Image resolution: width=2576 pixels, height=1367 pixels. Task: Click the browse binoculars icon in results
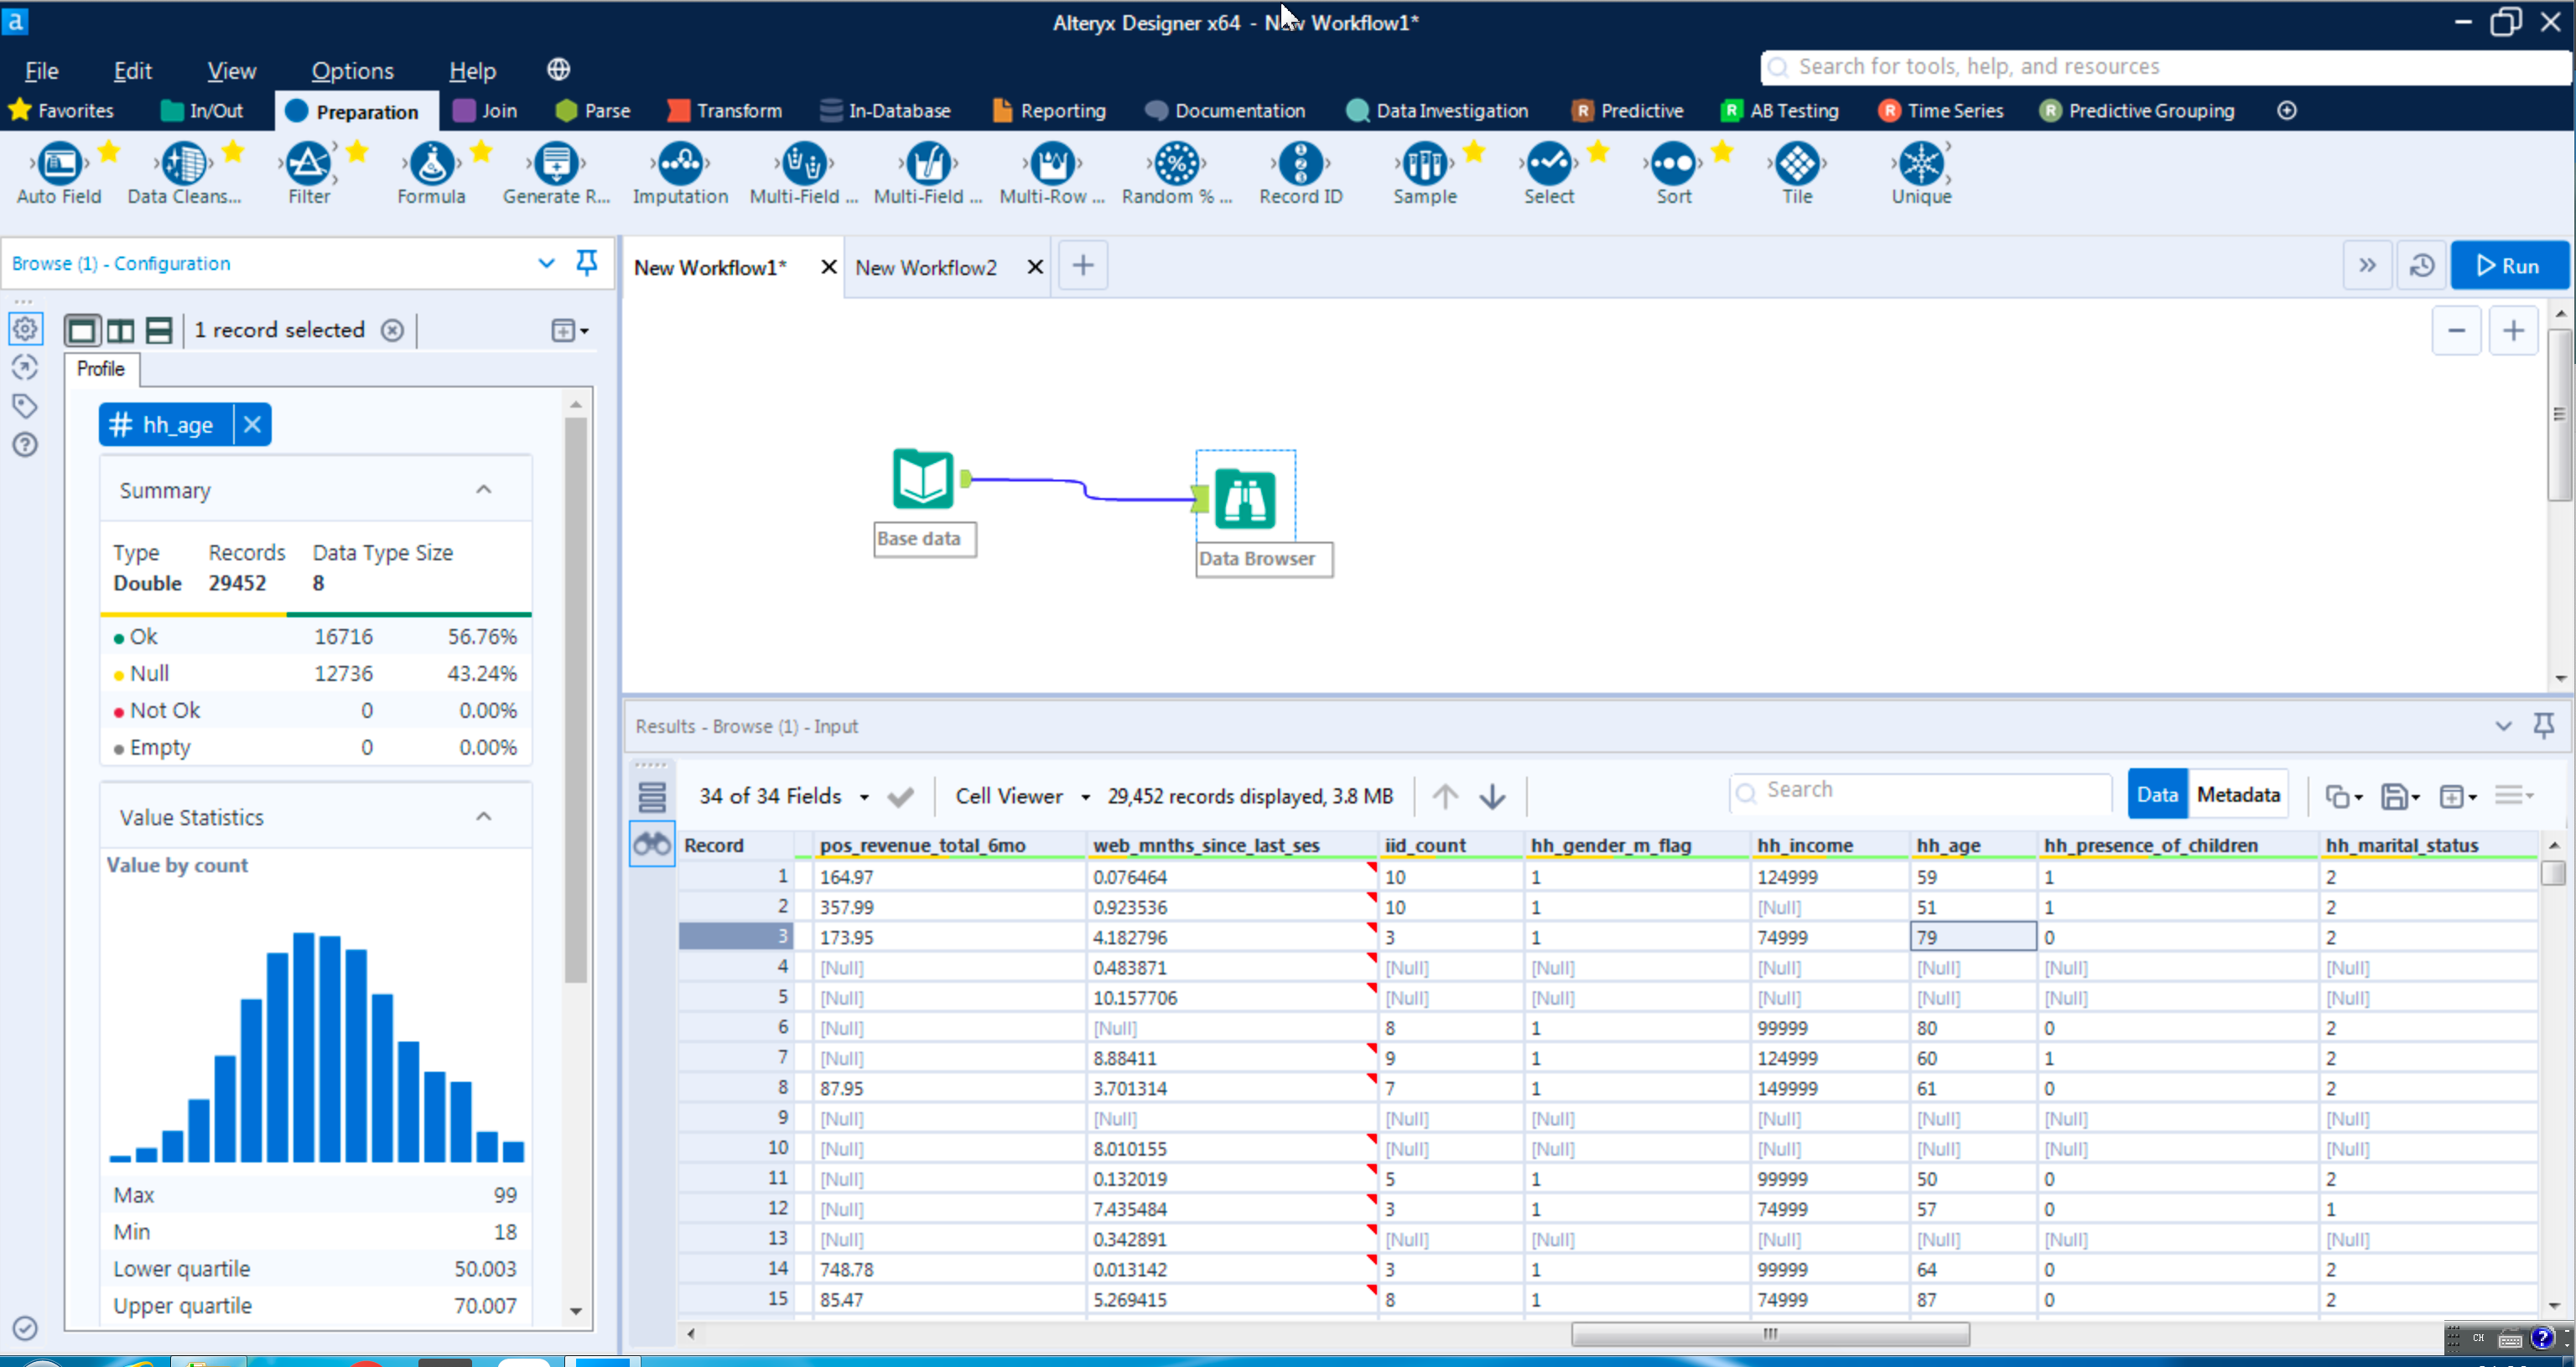pos(651,845)
